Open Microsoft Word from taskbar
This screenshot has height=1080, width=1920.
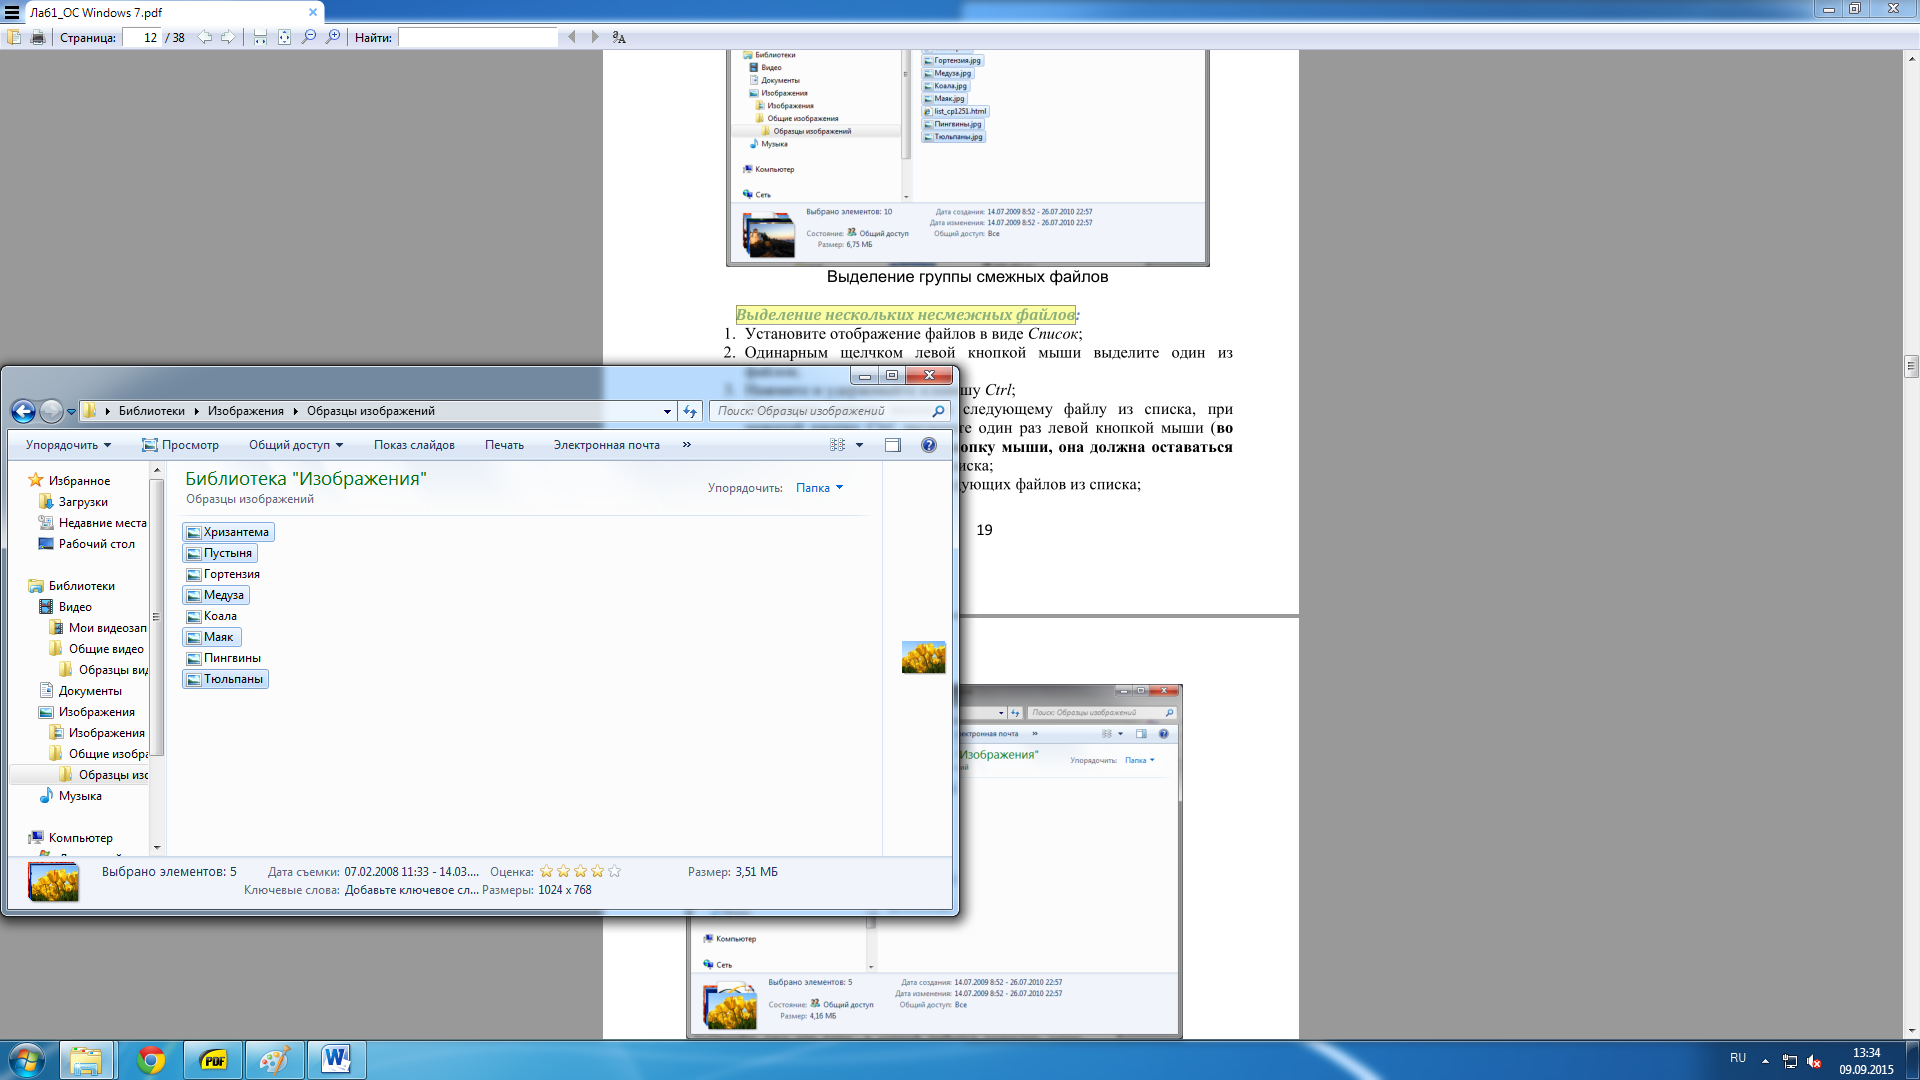pos(337,1060)
